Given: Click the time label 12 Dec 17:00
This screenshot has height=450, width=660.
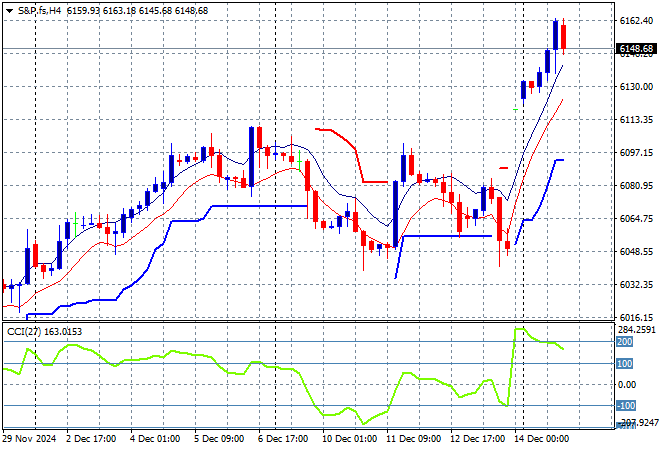Looking at the screenshot, I should pos(477,439).
